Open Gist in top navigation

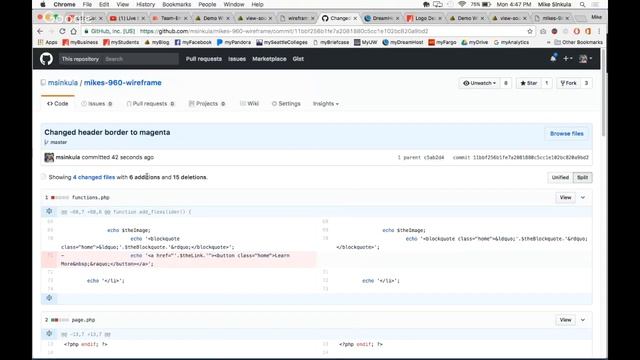(298, 59)
